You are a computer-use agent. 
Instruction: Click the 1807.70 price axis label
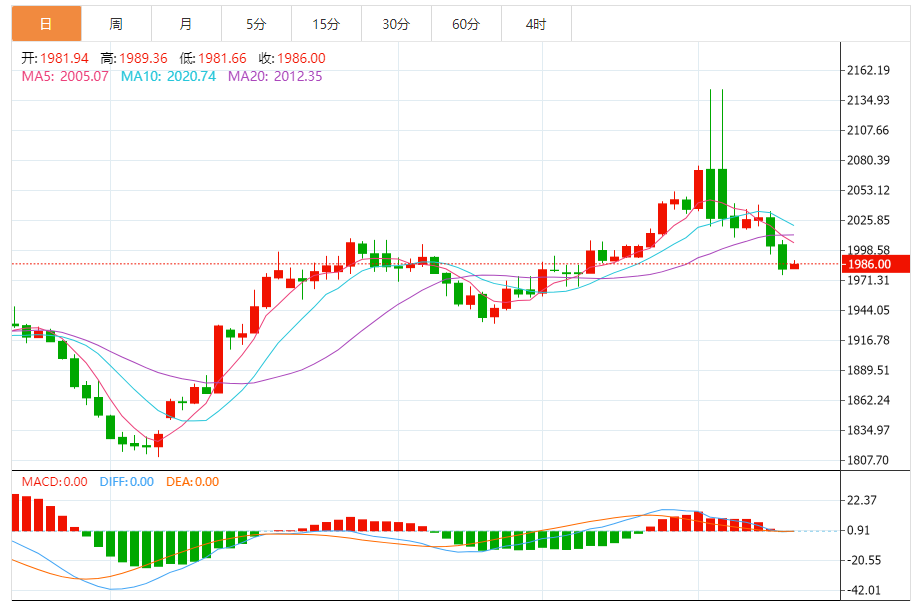pyautogui.click(x=868, y=460)
